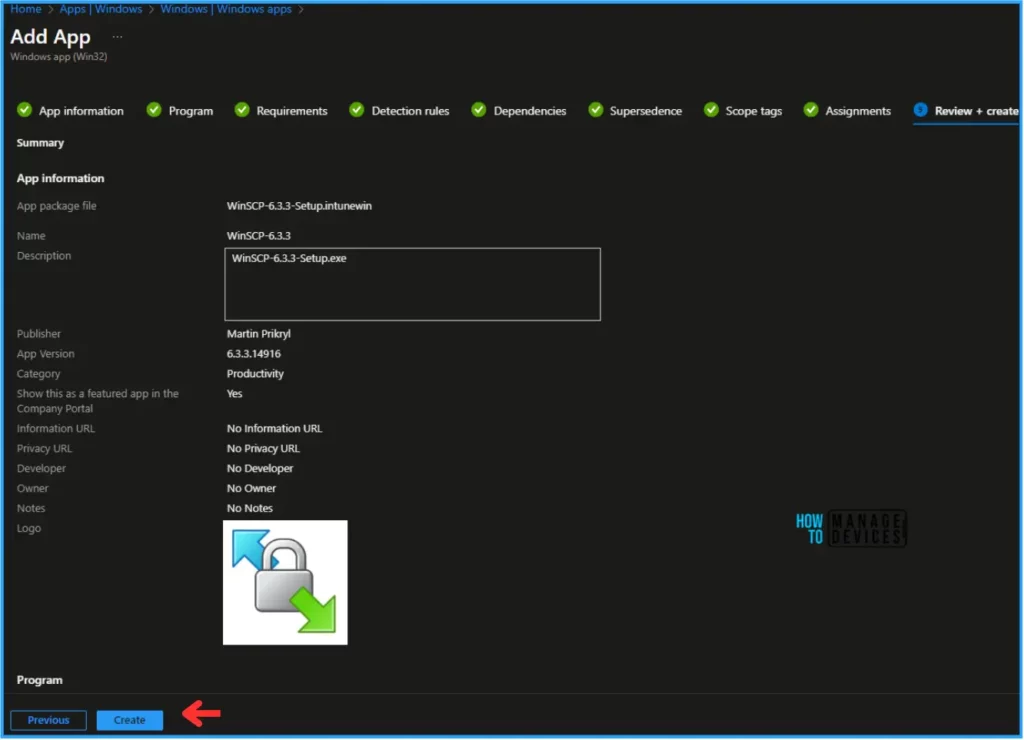The height and width of the screenshot is (740, 1024).
Task: Click the Create button
Action: click(129, 720)
